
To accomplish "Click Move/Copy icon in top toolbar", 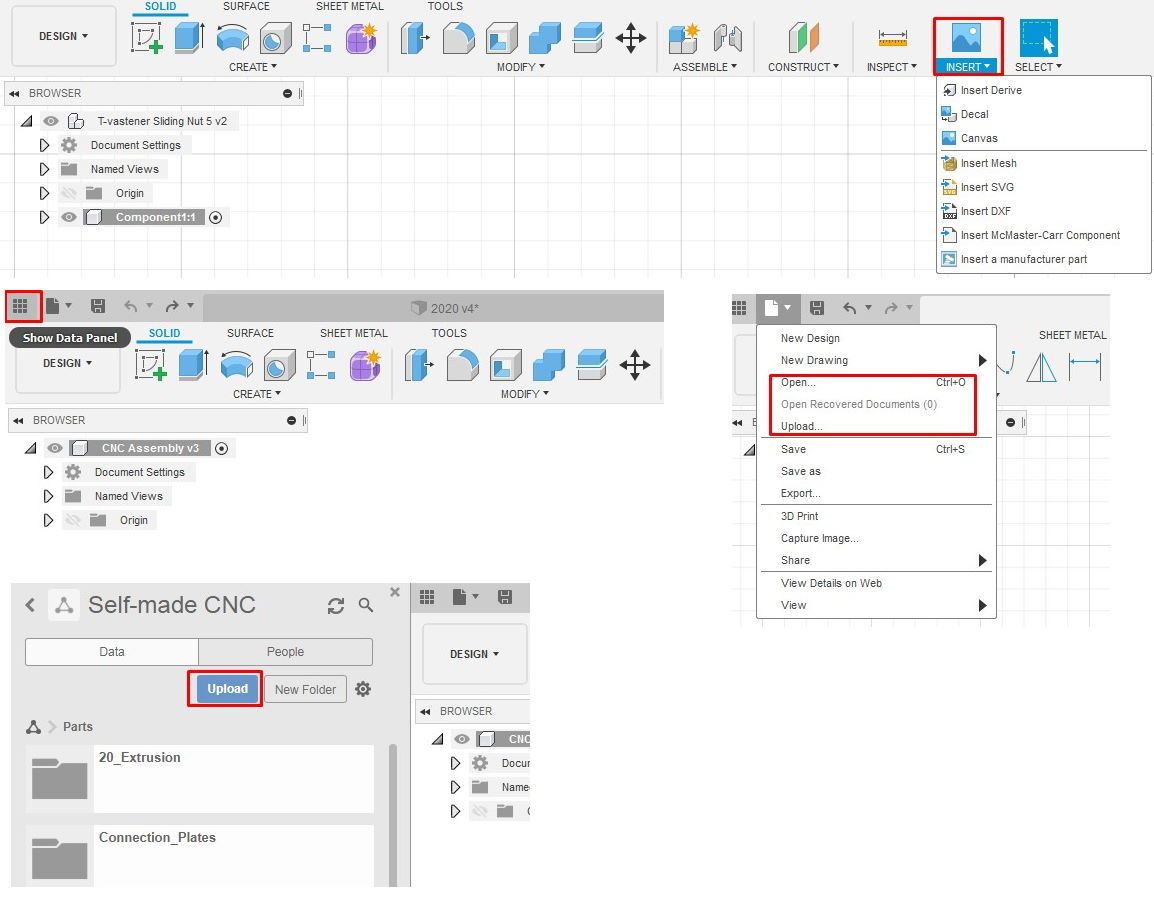I will point(631,38).
